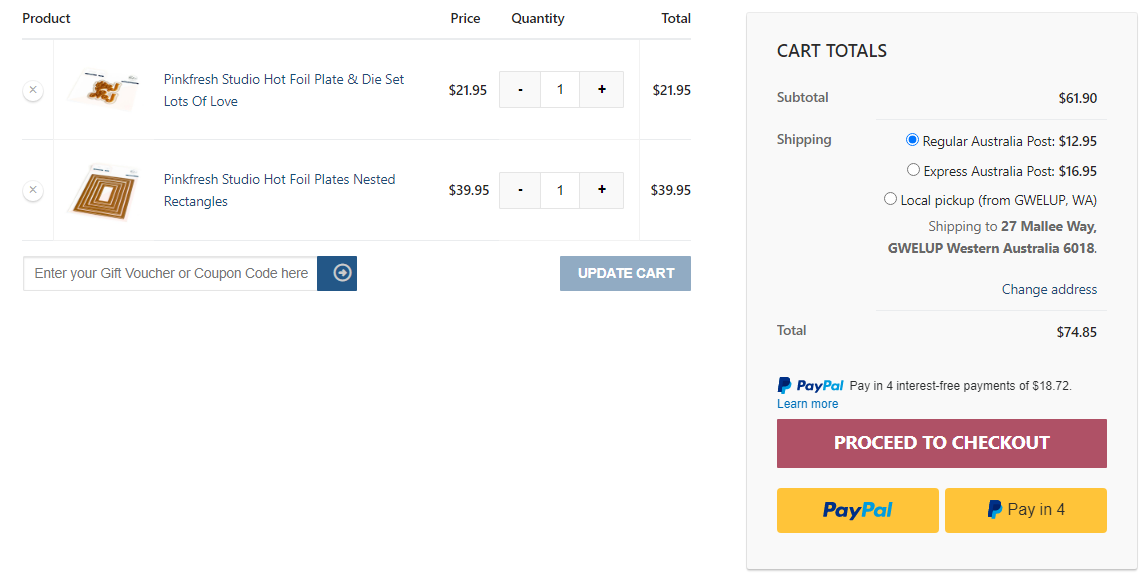
Task: Click the Nested Rectangles product thumbnail
Action: [104, 190]
